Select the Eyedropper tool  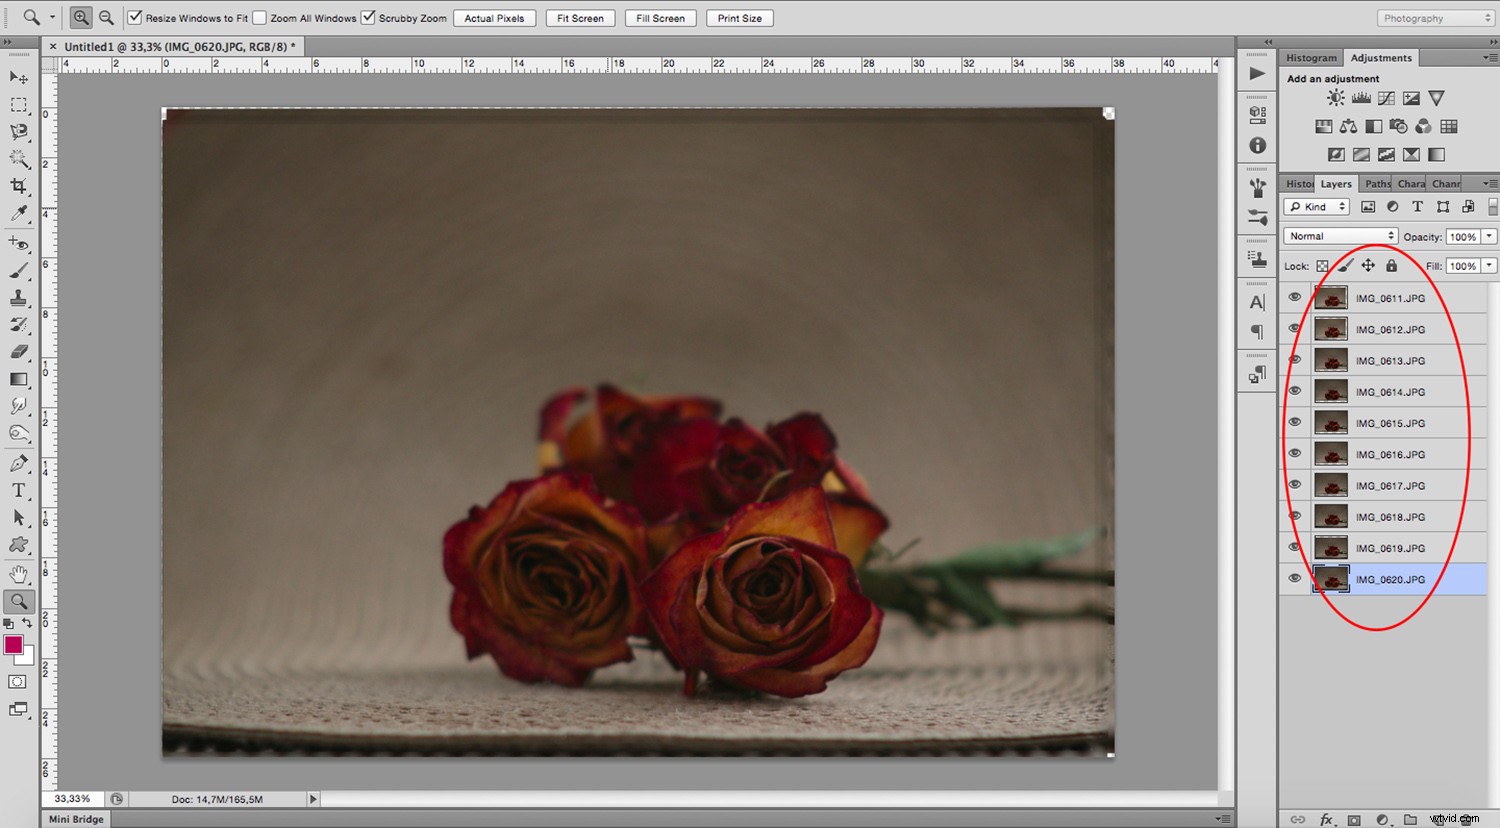pyautogui.click(x=18, y=214)
